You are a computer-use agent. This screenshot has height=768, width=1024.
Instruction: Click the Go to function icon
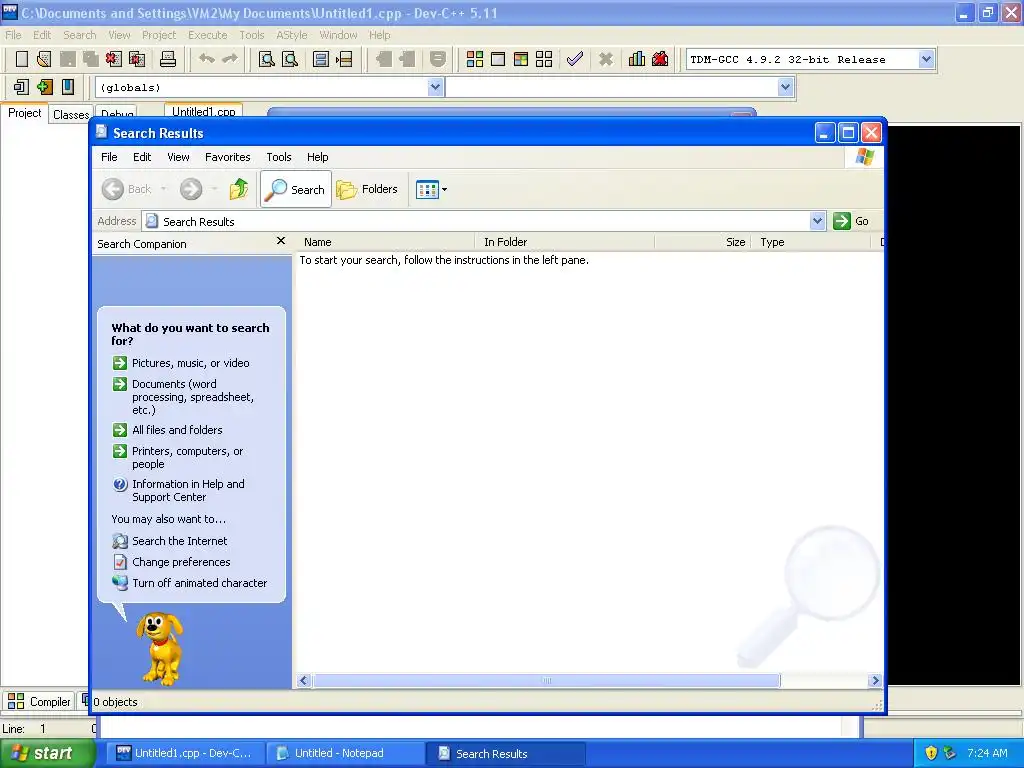coord(321,59)
